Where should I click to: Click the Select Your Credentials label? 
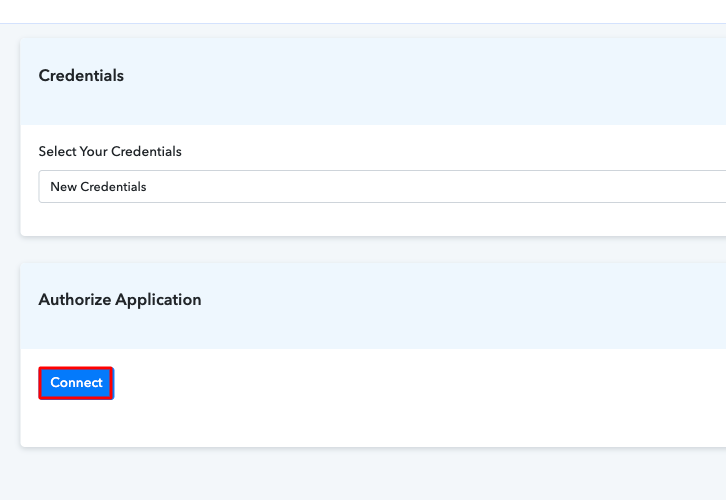click(110, 152)
